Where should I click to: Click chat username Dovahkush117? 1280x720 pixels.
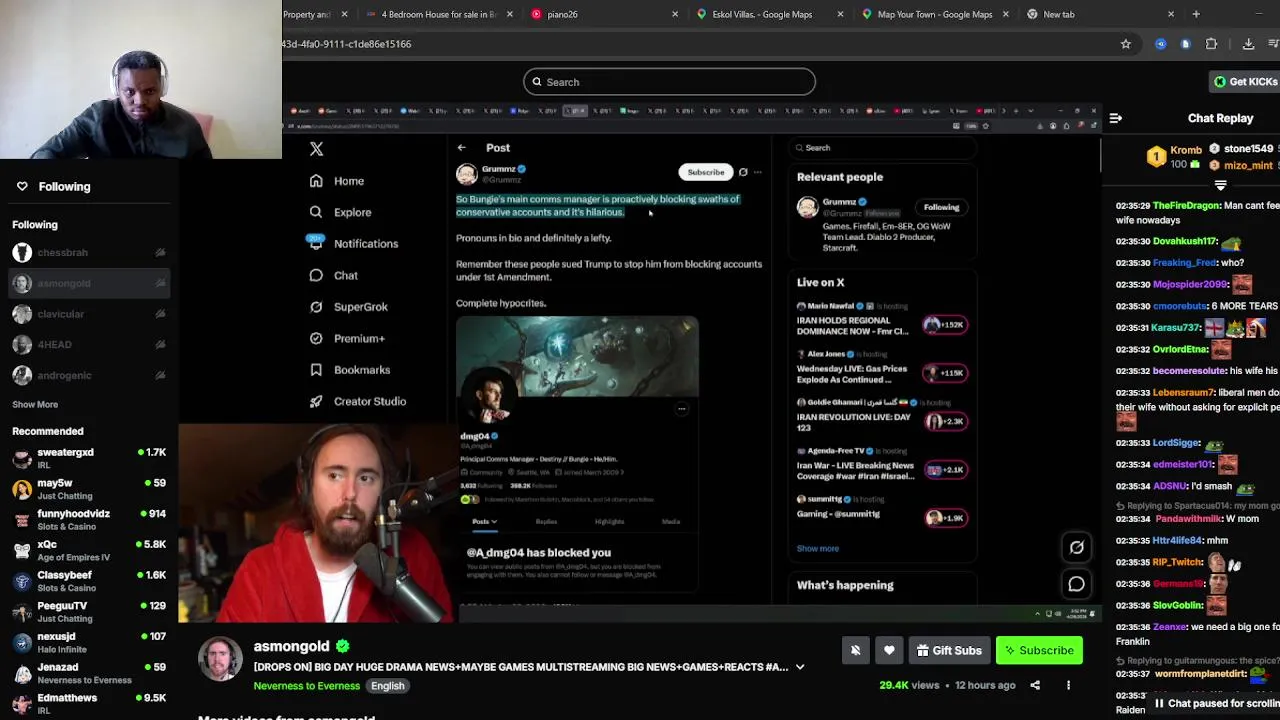click(1185, 241)
